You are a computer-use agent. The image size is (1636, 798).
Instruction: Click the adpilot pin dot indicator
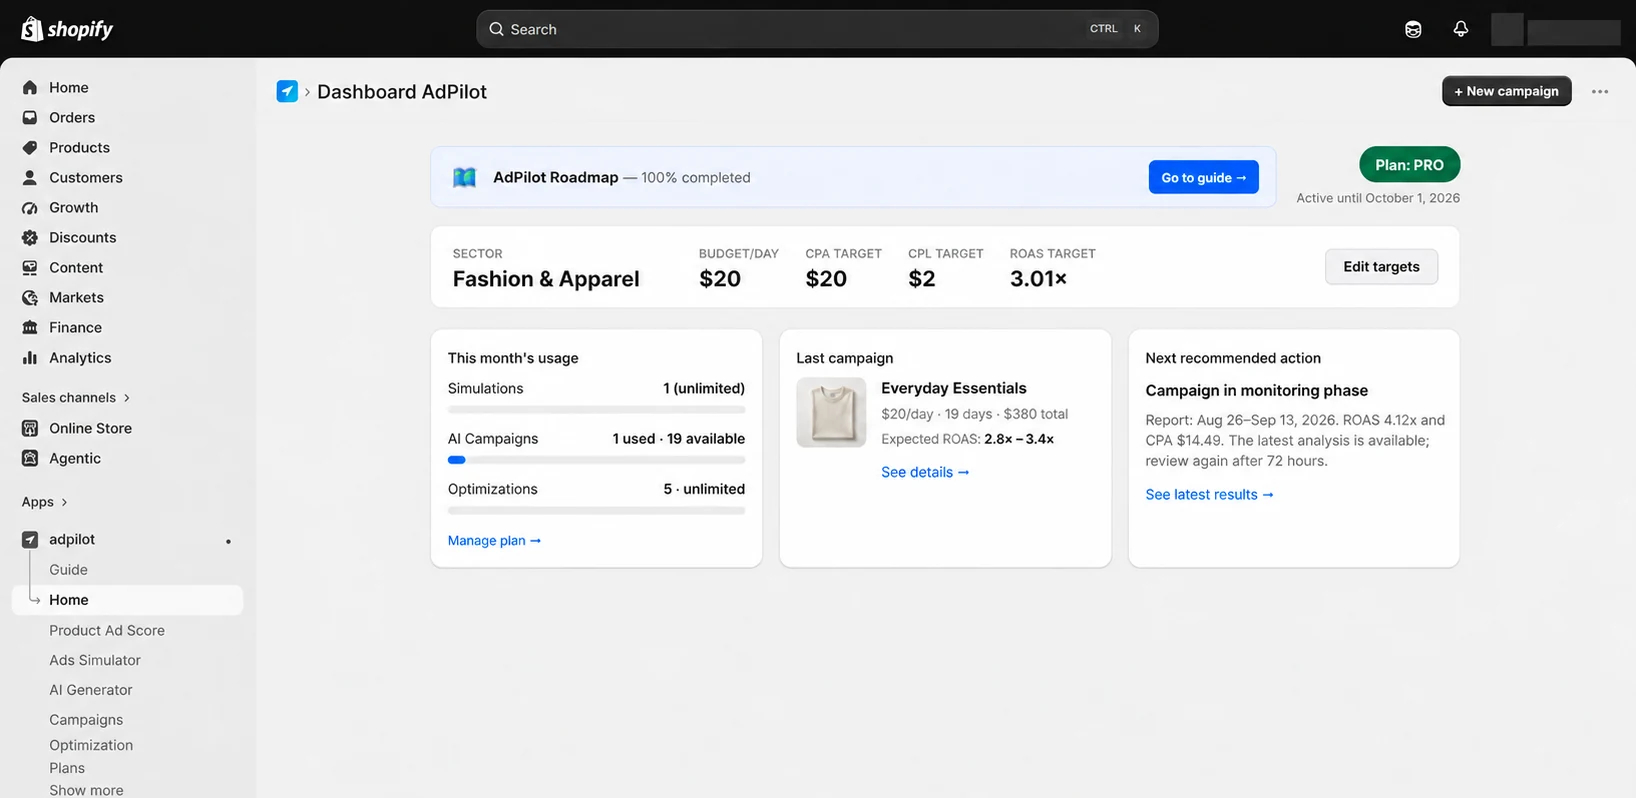coord(228,542)
